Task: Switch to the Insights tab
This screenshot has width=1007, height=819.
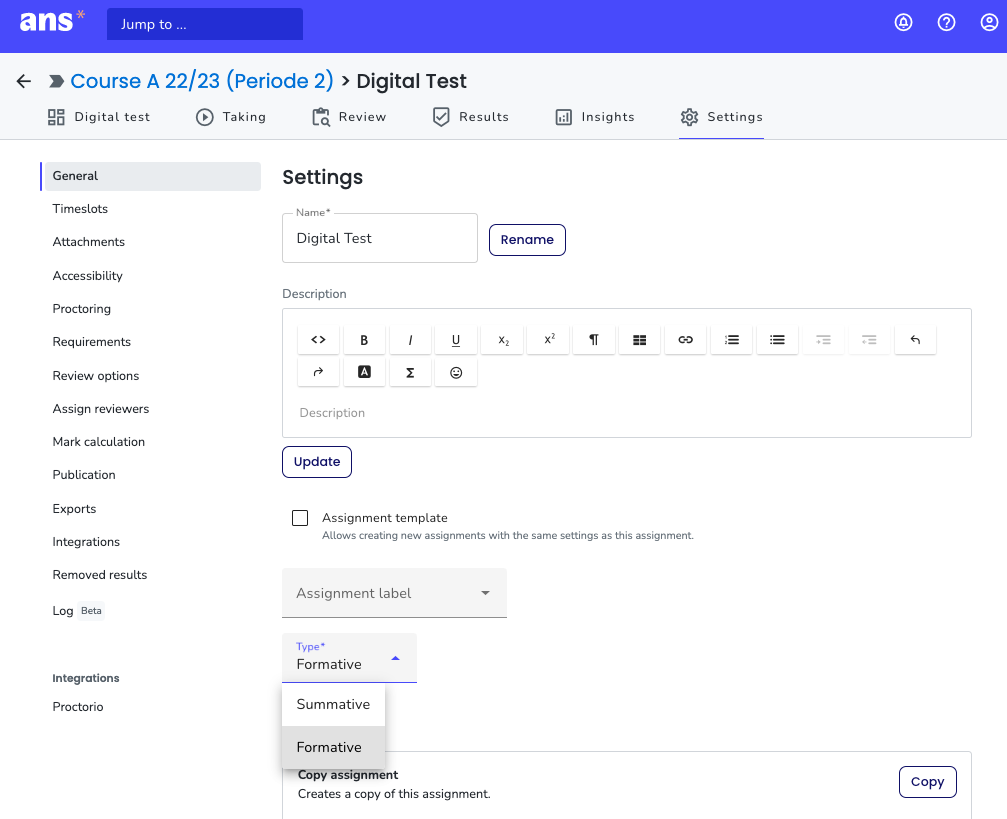Action: [x=595, y=117]
